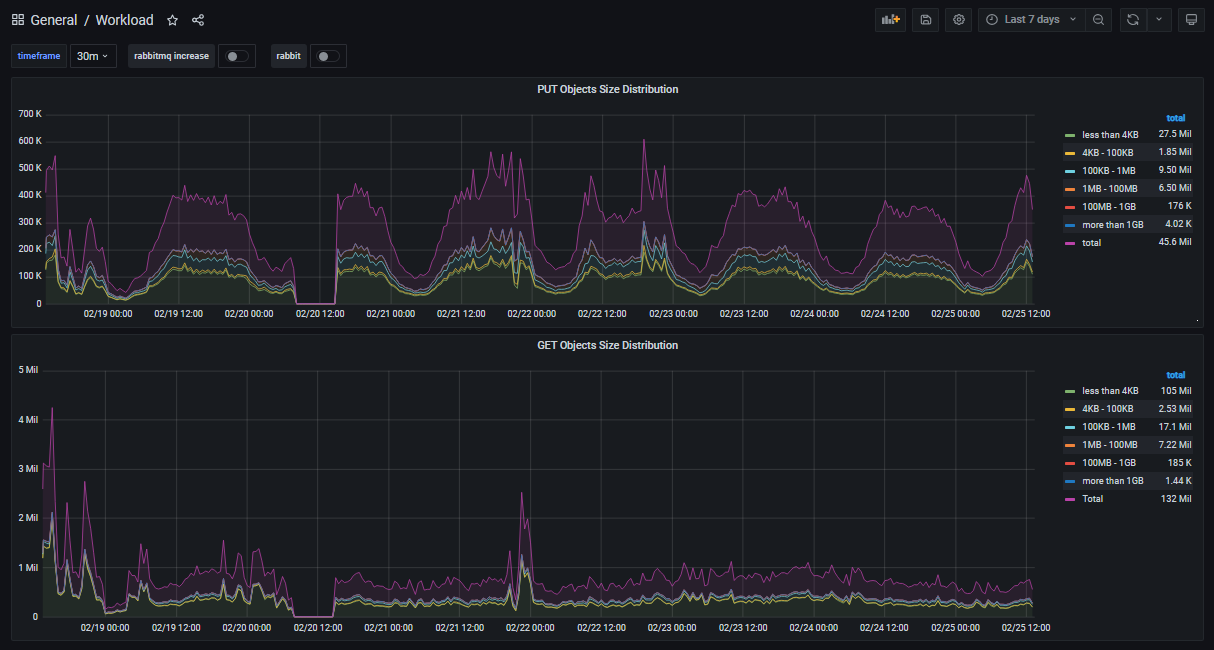Click the zoom out time range icon
The width and height of the screenshot is (1214, 650).
(x=1098, y=20)
